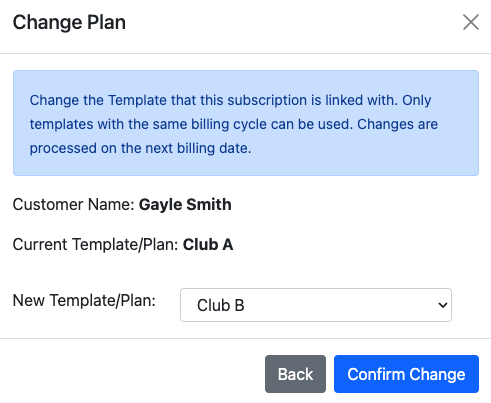Dismiss the dialog with the X icon
This screenshot has width=491, height=403.
[471, 22]
